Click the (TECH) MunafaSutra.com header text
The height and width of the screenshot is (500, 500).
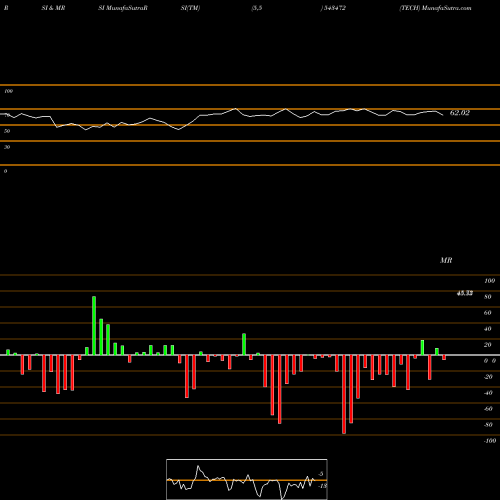[435, 8]
